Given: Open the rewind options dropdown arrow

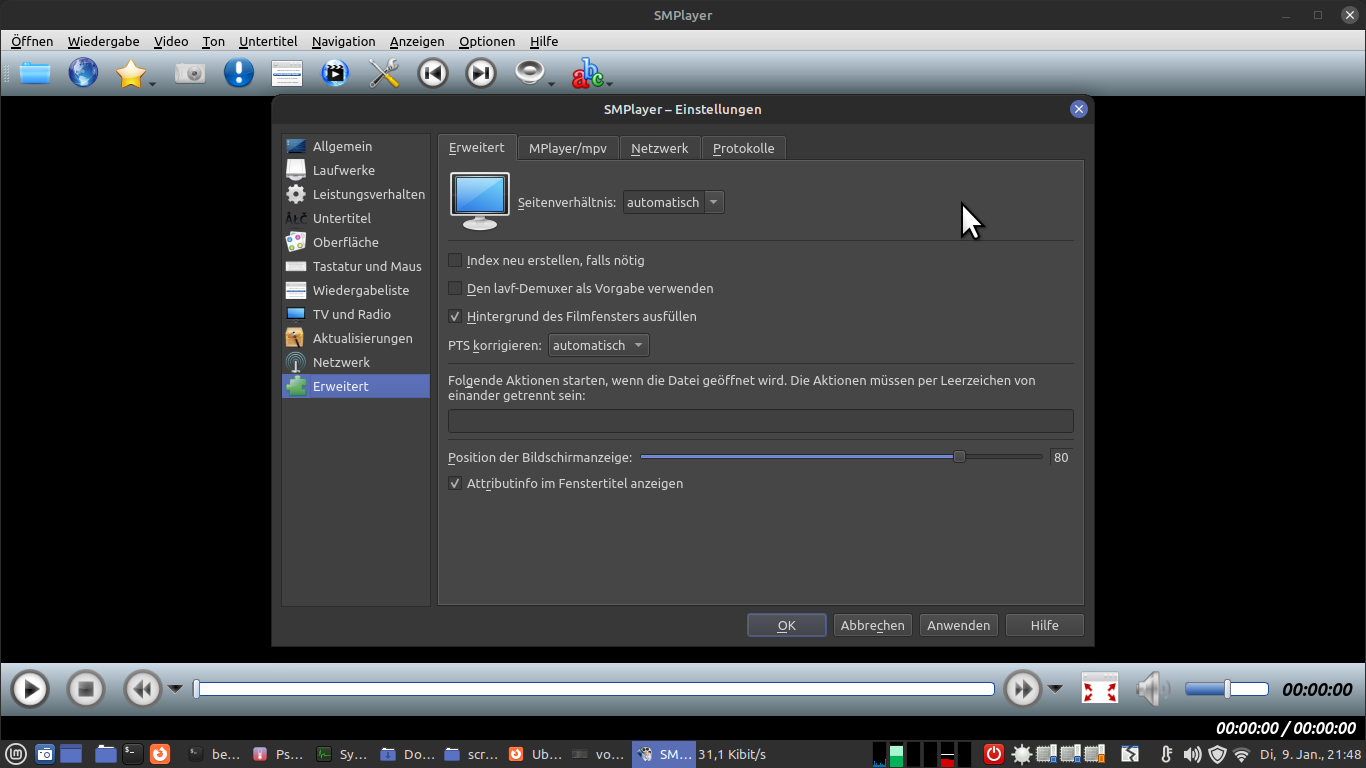Looking at the screenshot, I should pos(175,688).
